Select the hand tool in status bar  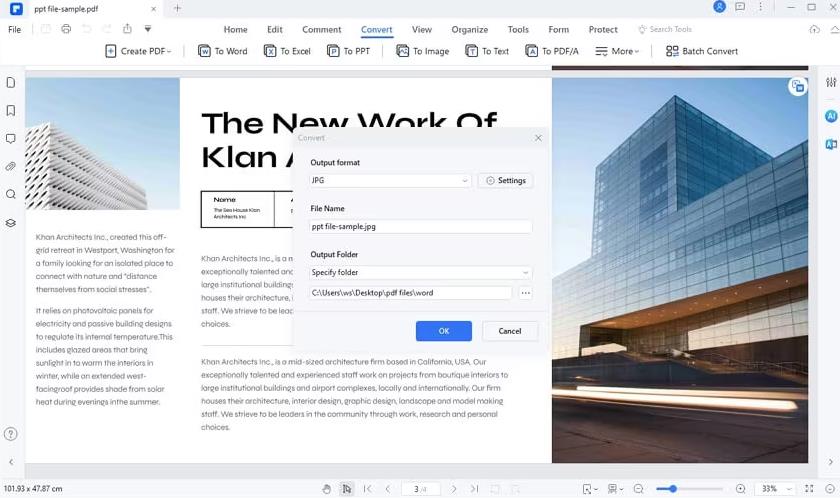[x=327, y=489]
